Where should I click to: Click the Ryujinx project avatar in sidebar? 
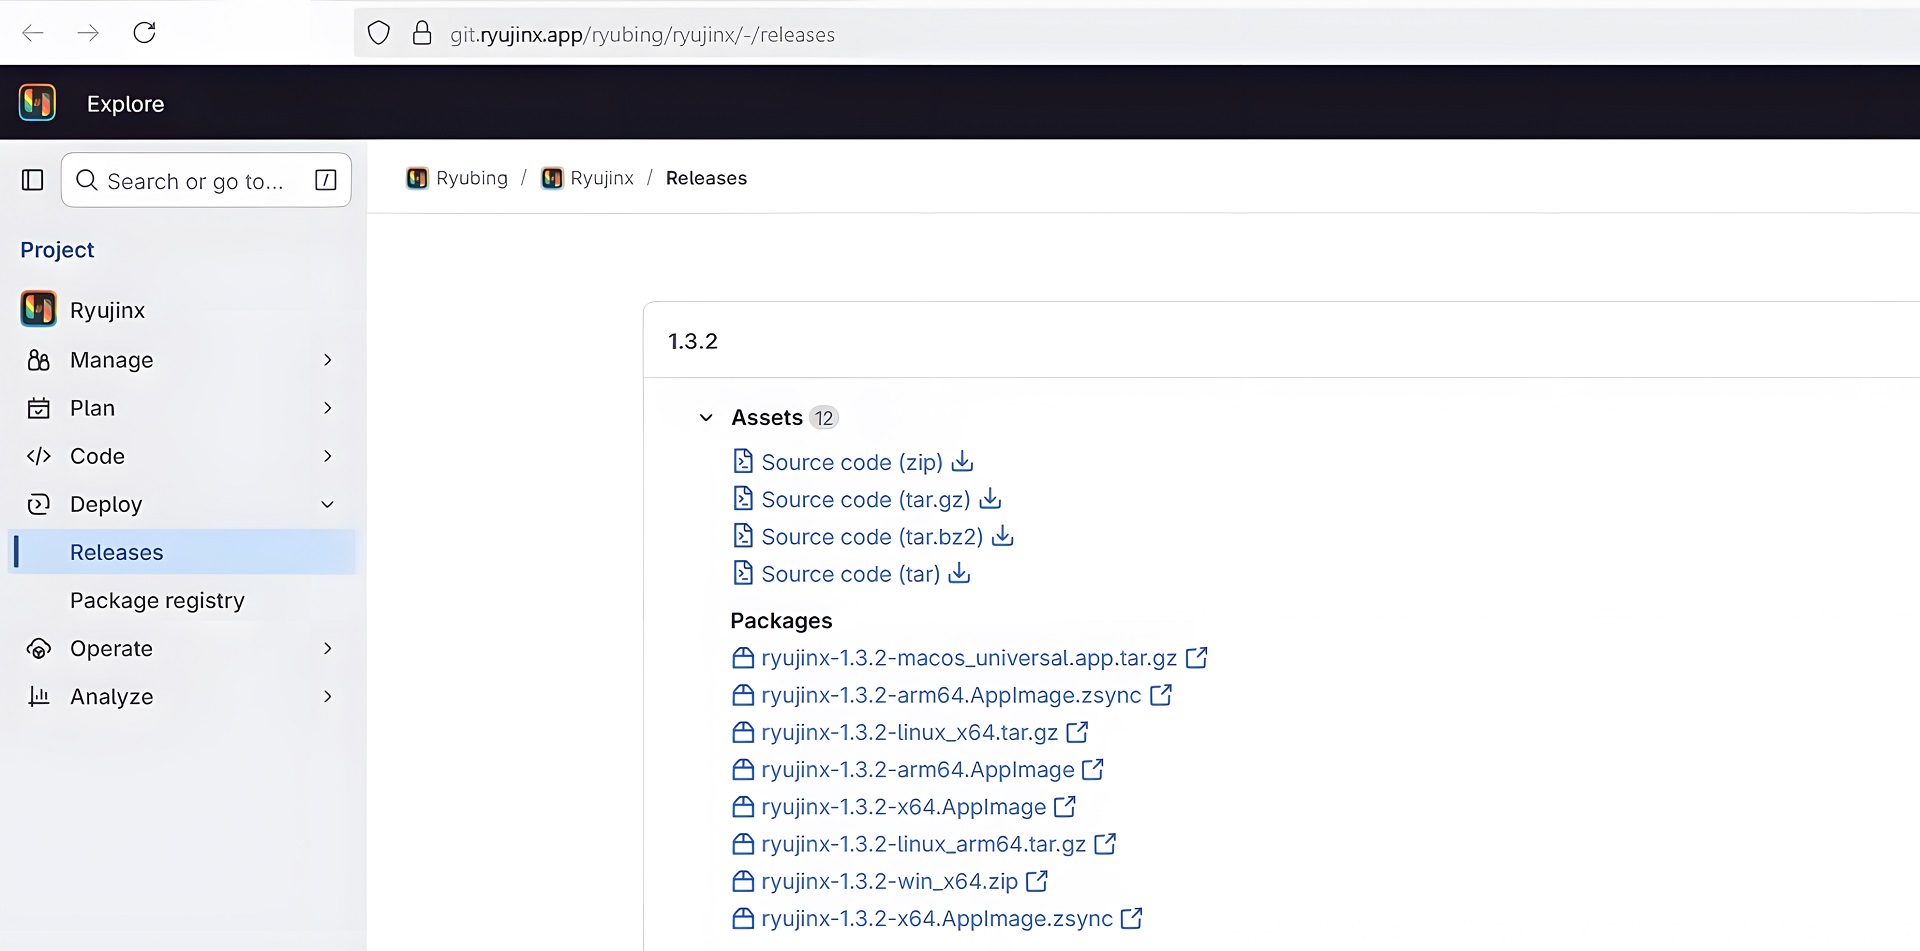coord(39,309)
